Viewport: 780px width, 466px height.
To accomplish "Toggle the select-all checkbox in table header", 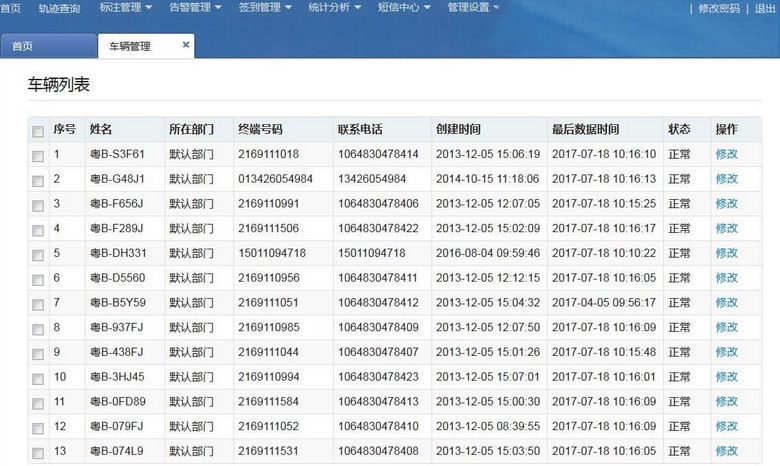I will (38, 131).
